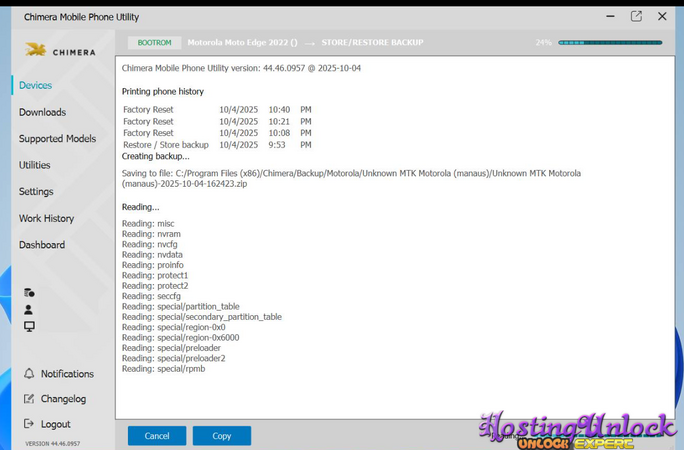Click the Changelog edit icon

coord(29,399)
